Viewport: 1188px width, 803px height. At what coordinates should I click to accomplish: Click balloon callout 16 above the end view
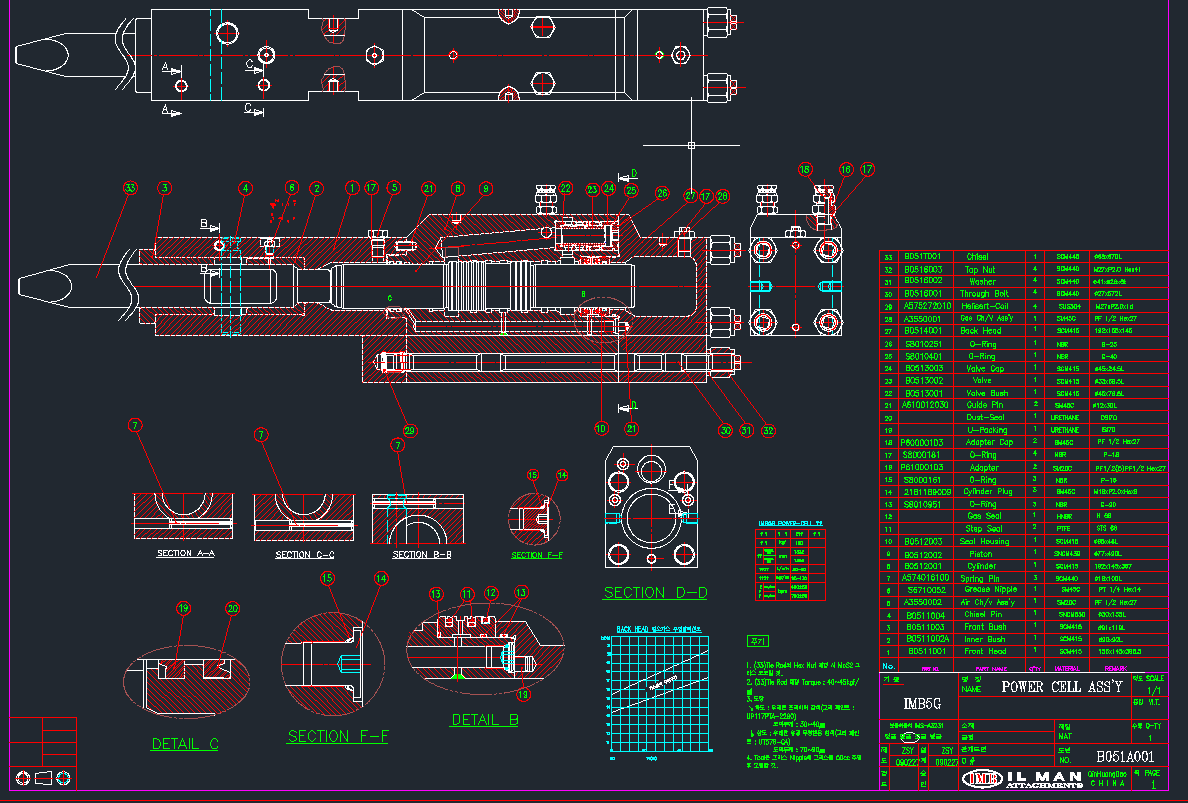point(846,170)
